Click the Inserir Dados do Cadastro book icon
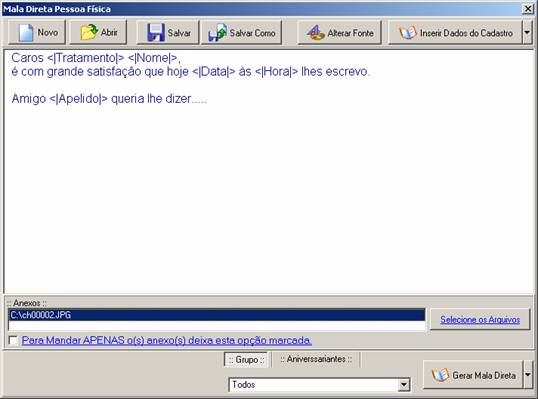538x399 pixels. (408, 33)
